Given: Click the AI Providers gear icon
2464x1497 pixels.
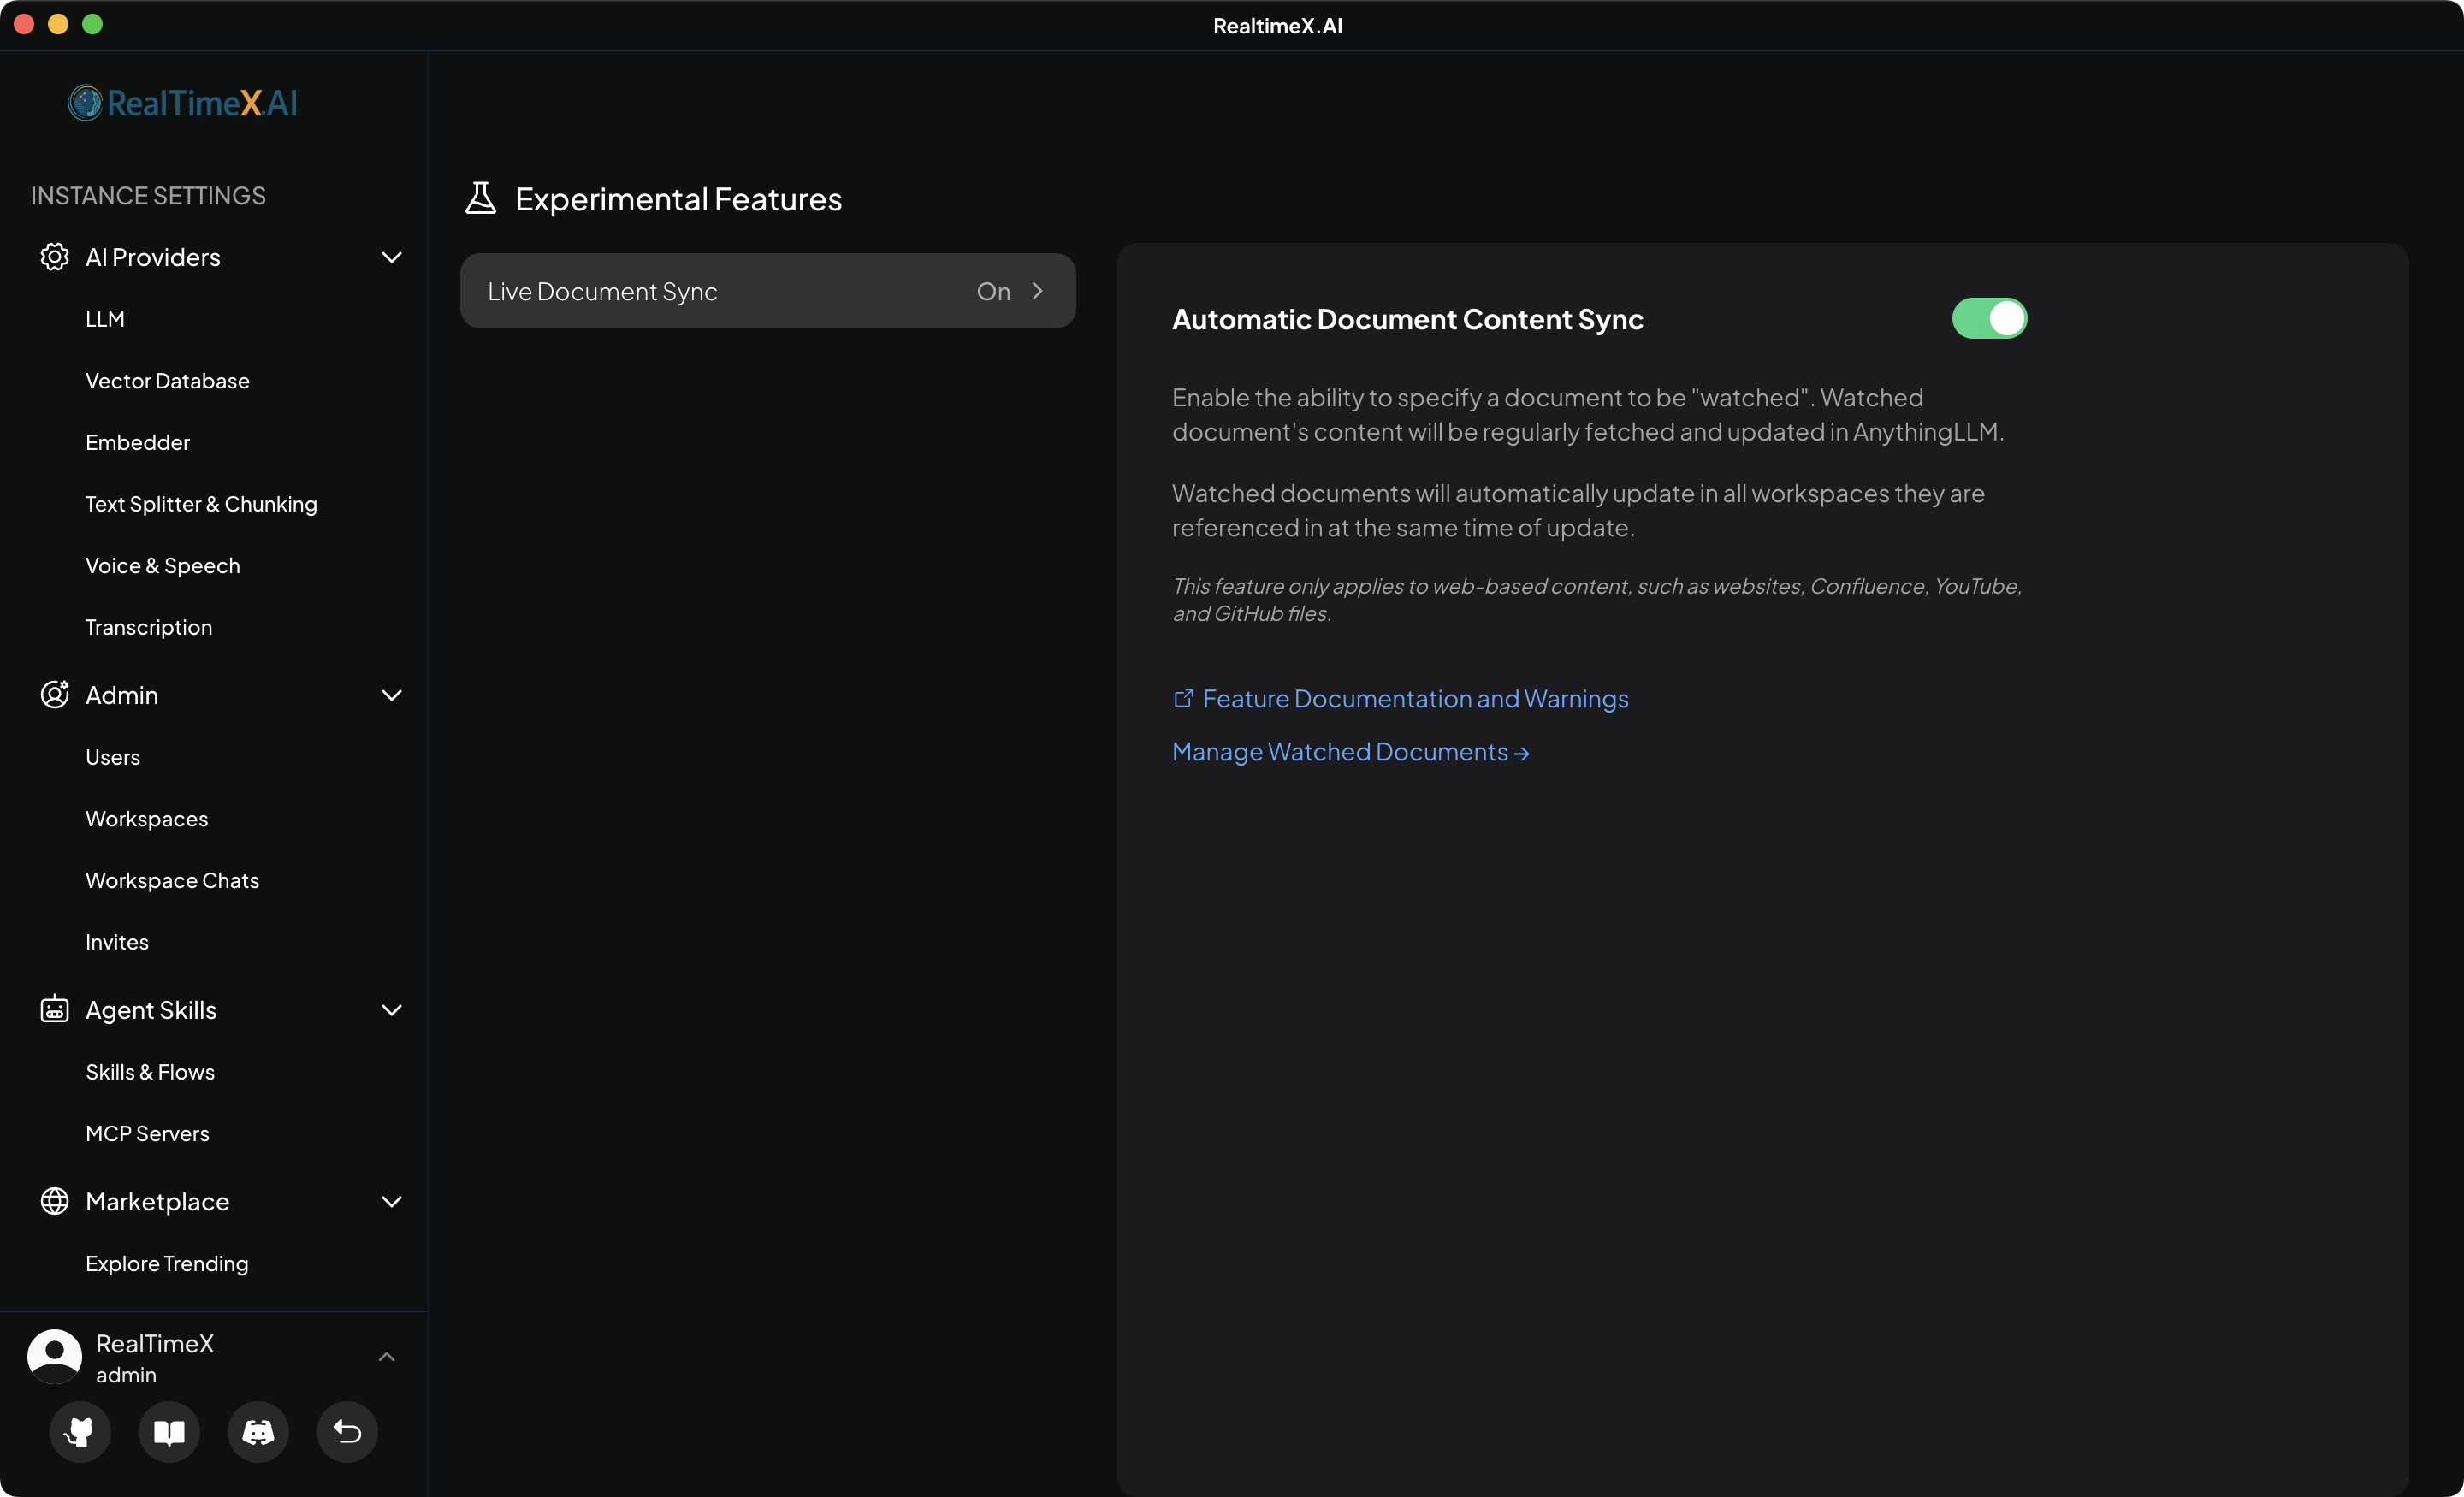Looking at the screenshot, I should pos(54,257).
